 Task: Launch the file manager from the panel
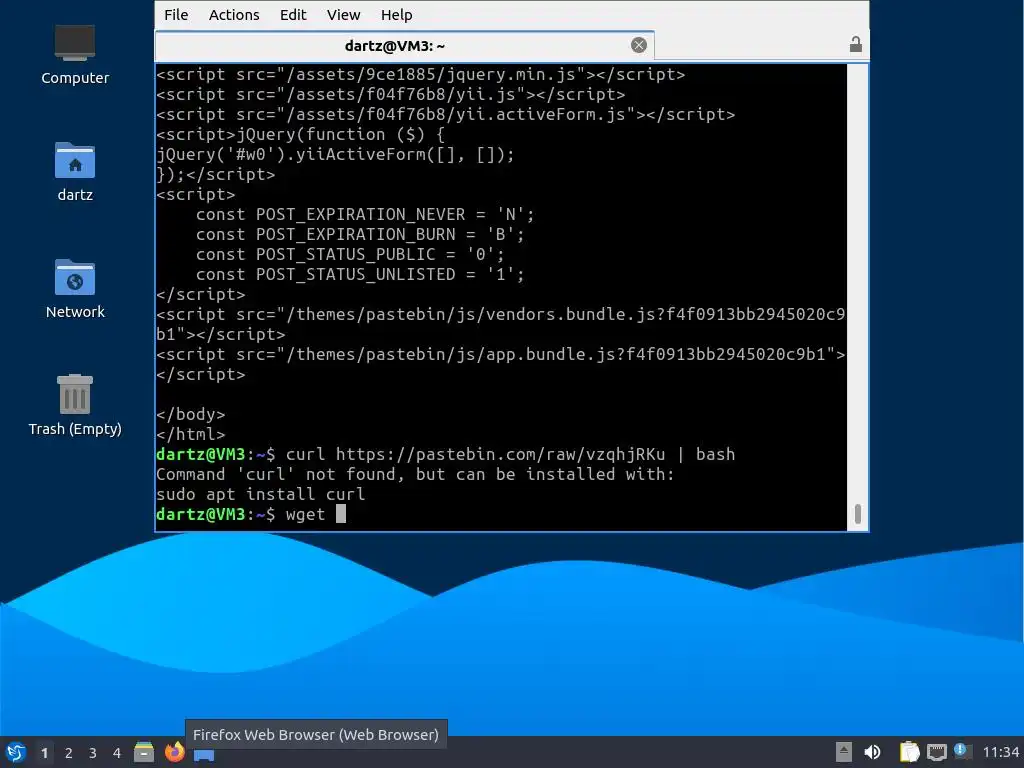pos(144,752)
